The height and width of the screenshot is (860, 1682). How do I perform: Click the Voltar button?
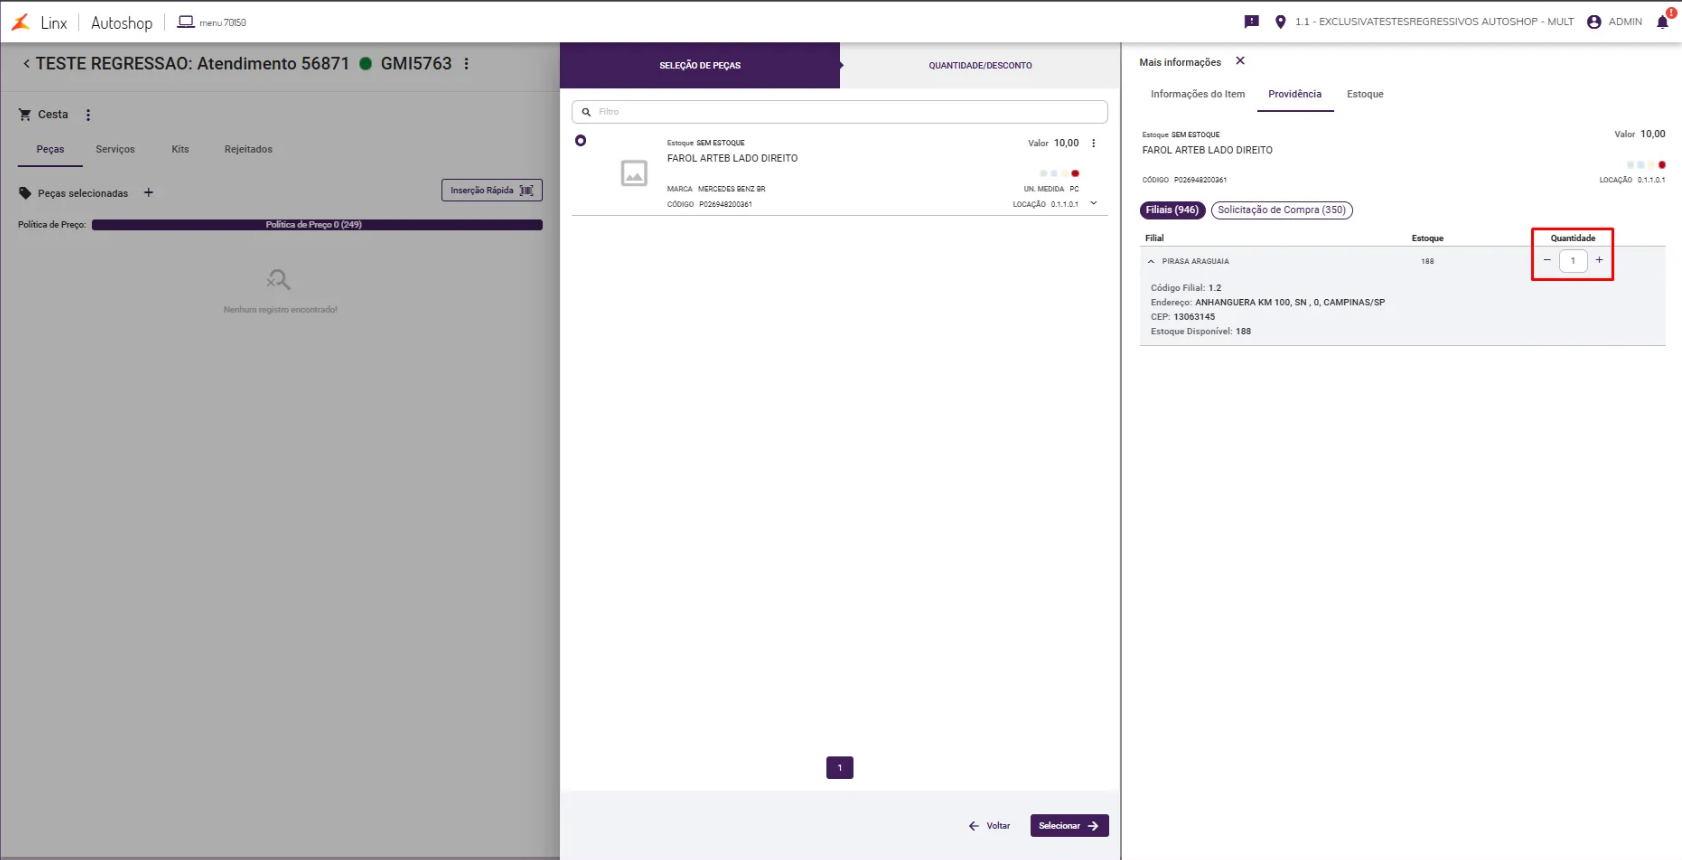(x=989, y=826)
